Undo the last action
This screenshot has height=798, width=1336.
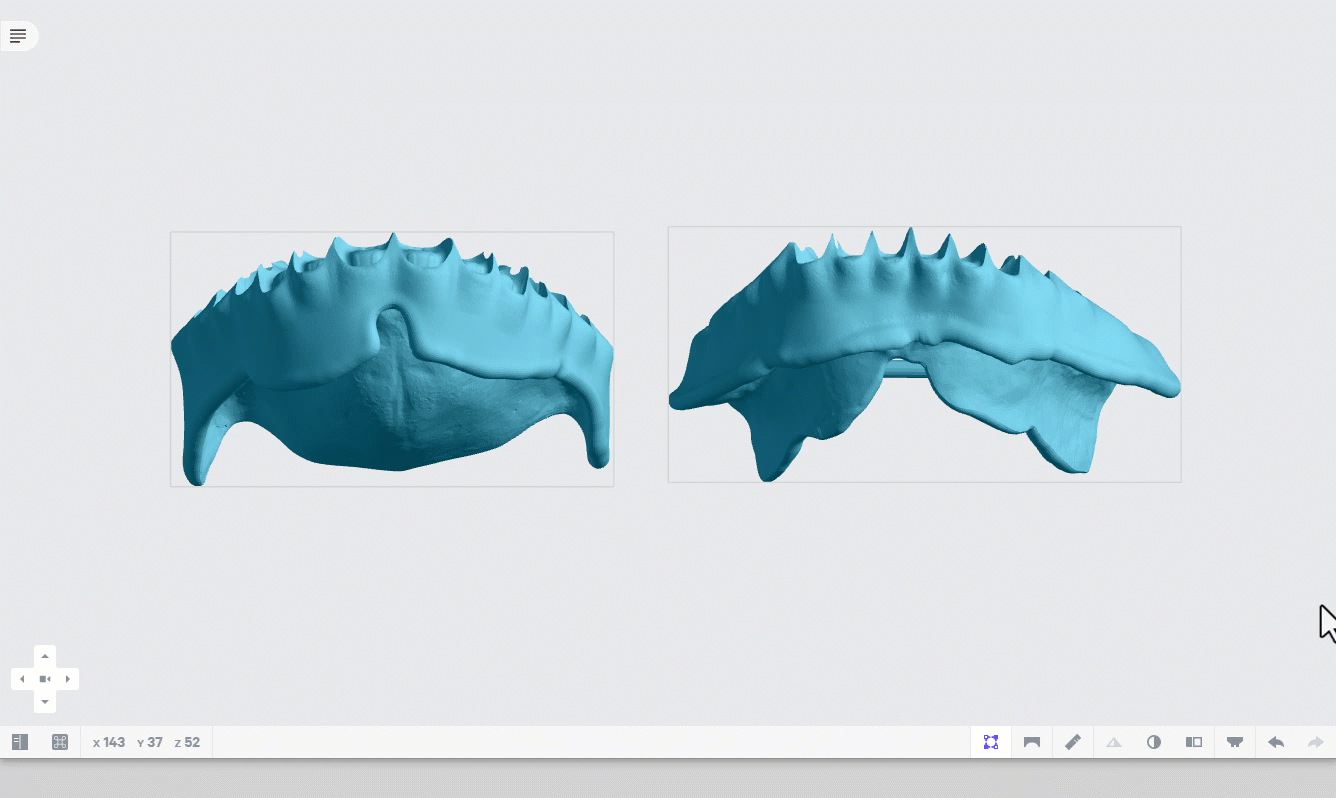tap(1276, 742)
